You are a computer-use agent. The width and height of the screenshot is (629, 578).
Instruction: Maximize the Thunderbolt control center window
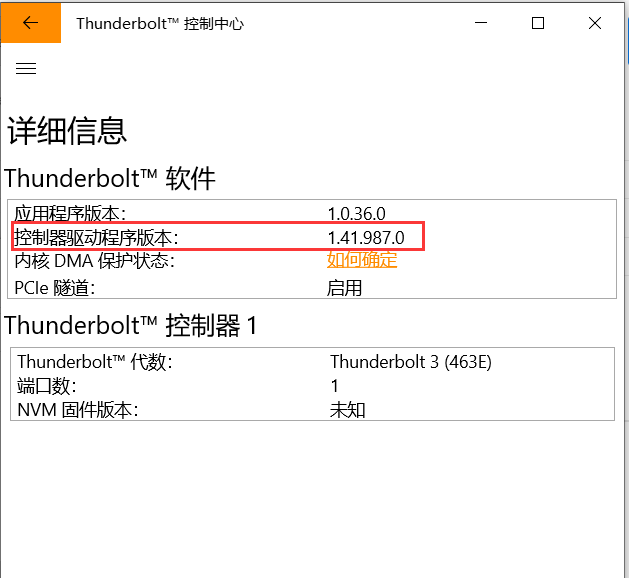(538, 23)
